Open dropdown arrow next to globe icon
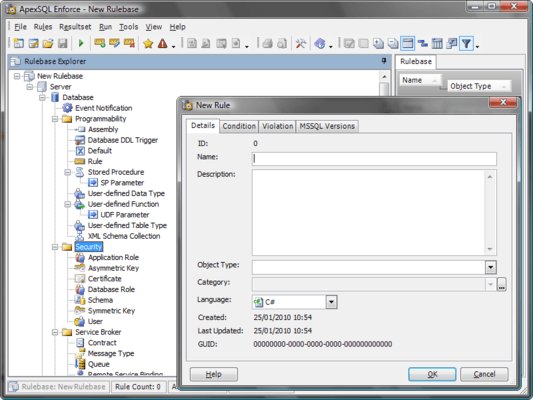533x400 pixels. (330, 47)
